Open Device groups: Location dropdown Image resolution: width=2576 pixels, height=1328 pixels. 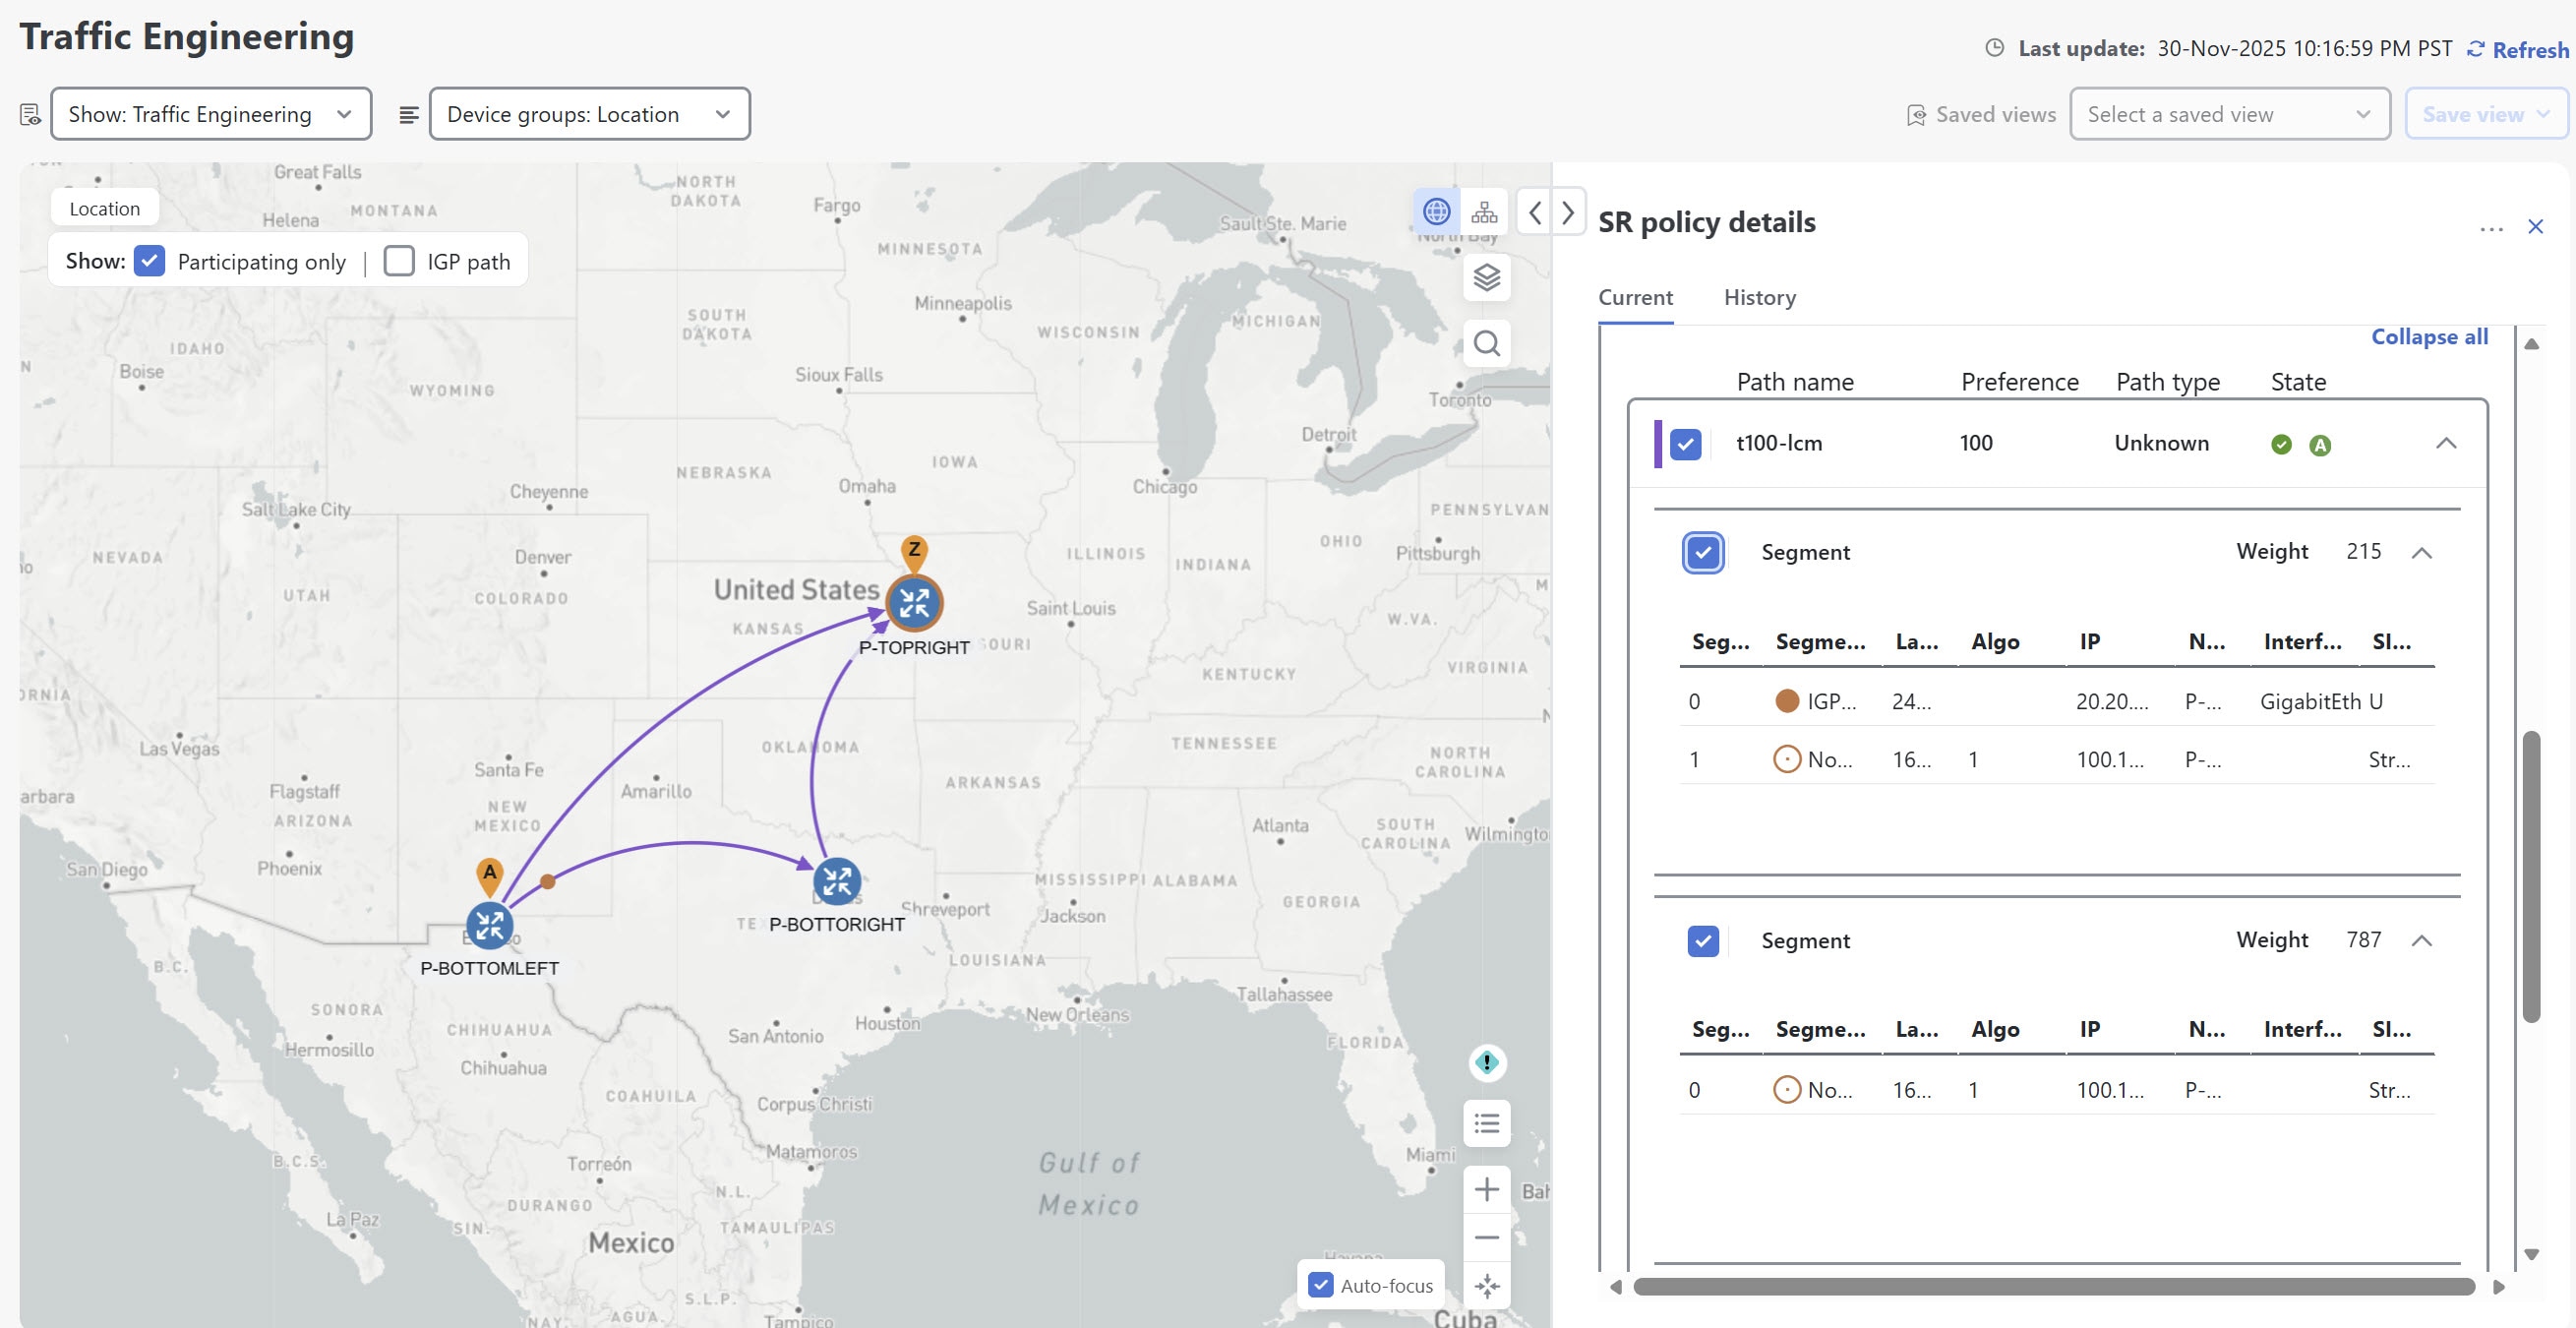pyautogui.click(x=589, y=114)
